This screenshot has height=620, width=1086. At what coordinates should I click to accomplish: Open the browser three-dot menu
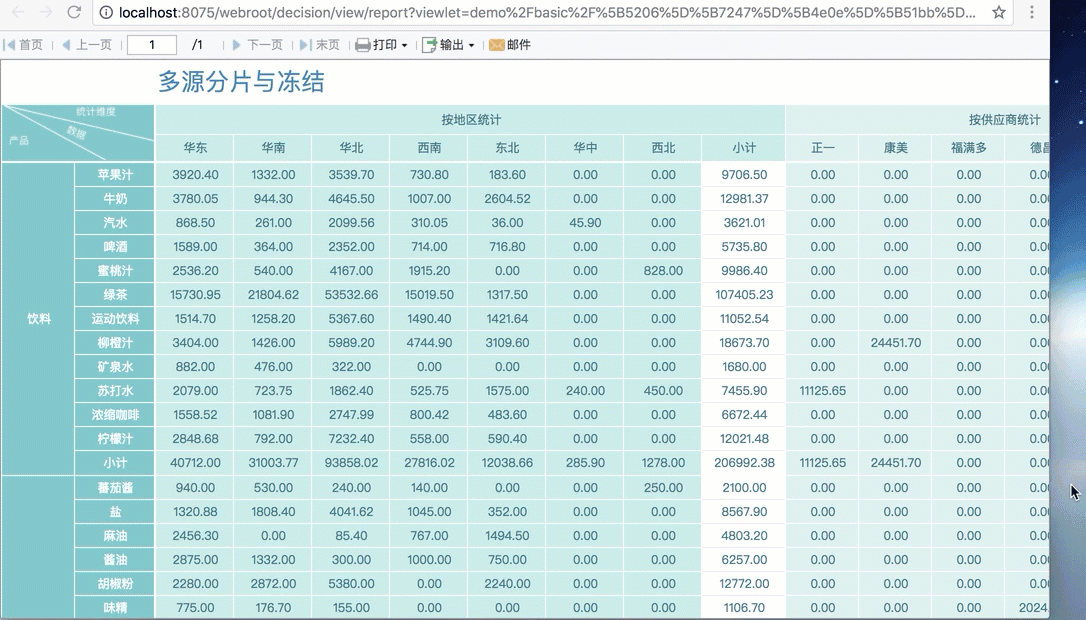[x=1031, y=12]
